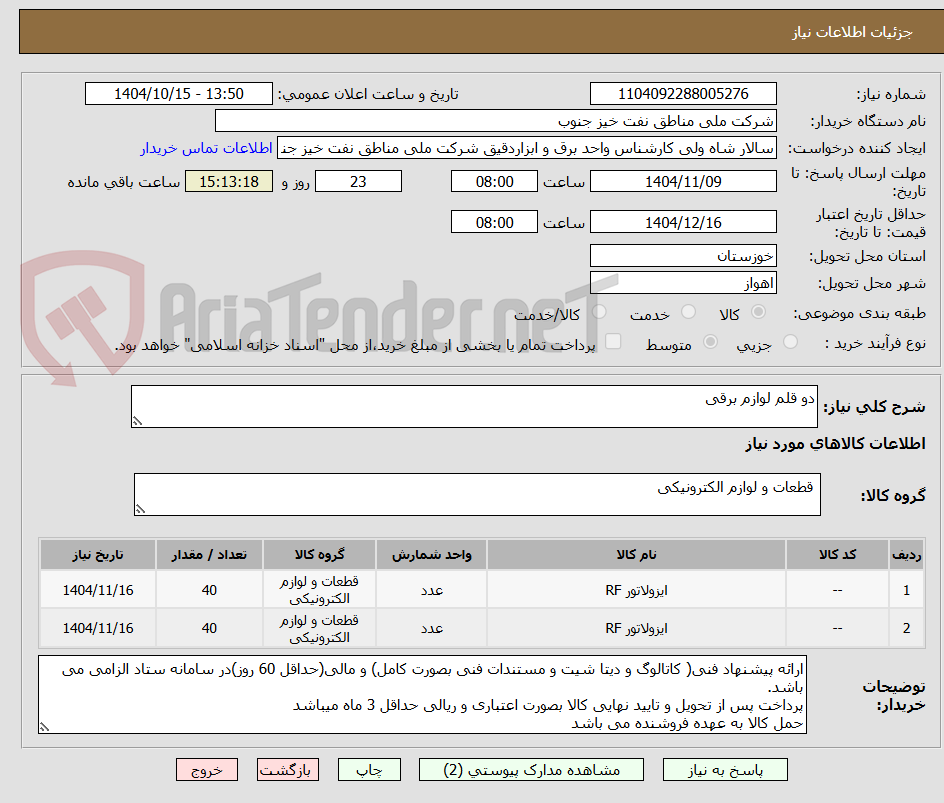Click the date 1404/11/16 in row 2

coord(98,628)
